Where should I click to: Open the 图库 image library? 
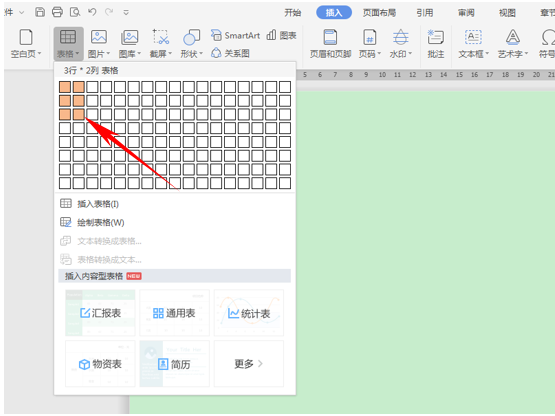click(x=130, y=37)
